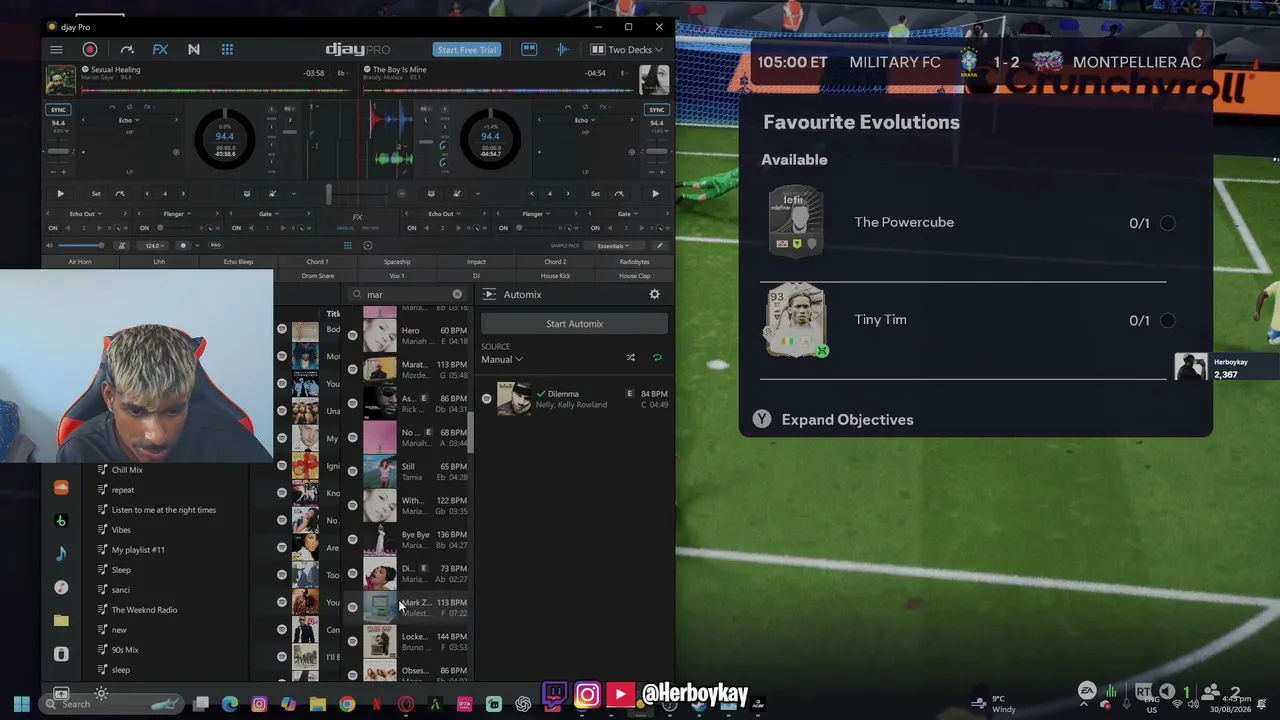Open Opera browser from the taskbar

click(x=406, y=704)
